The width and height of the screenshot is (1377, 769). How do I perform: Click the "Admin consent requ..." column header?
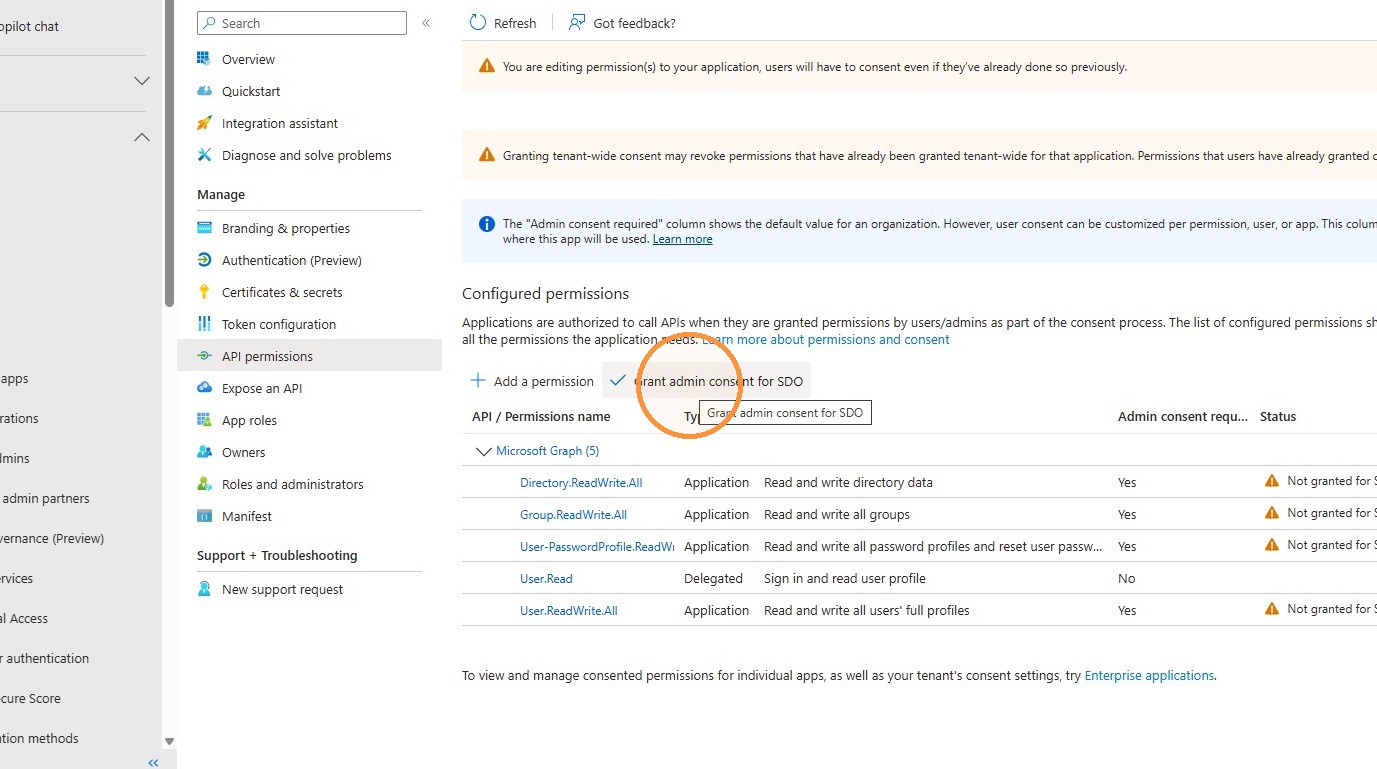click(x=1183, y=417)
